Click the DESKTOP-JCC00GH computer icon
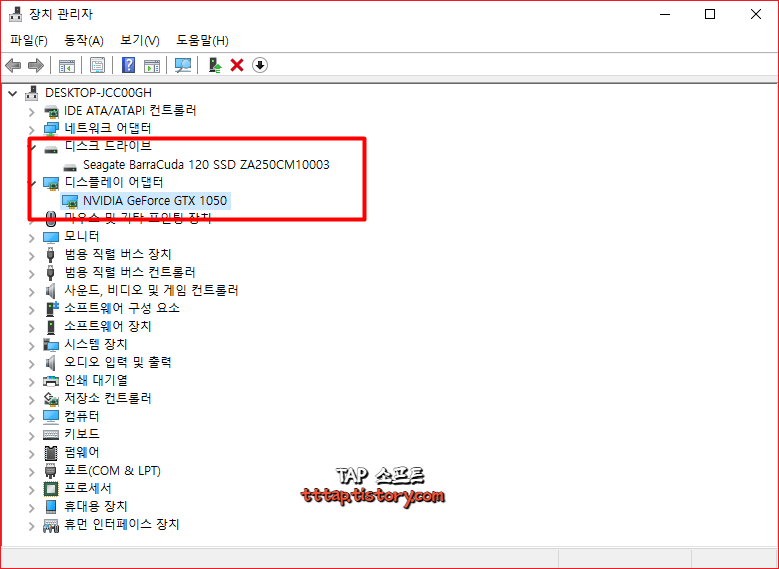This screenshot has width=779, height=569. [x=32, y=92]
